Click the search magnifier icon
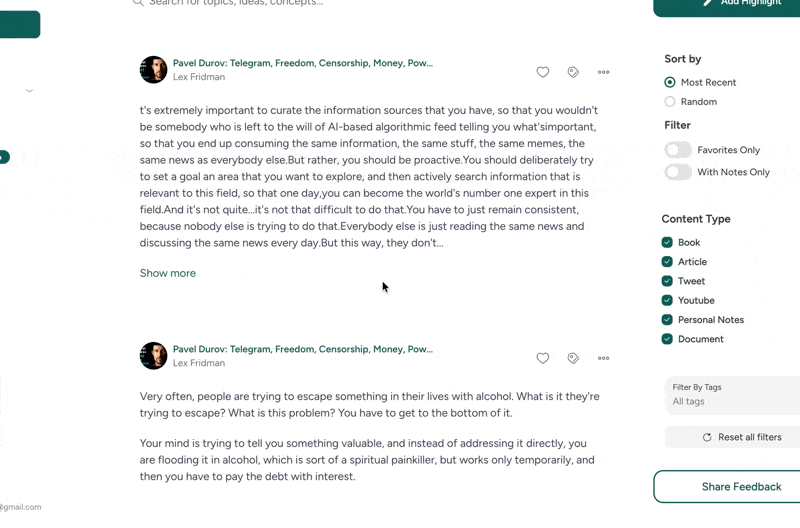Image resolution: width=800 pixels, height=528 pixels. (x=138, y=3)
